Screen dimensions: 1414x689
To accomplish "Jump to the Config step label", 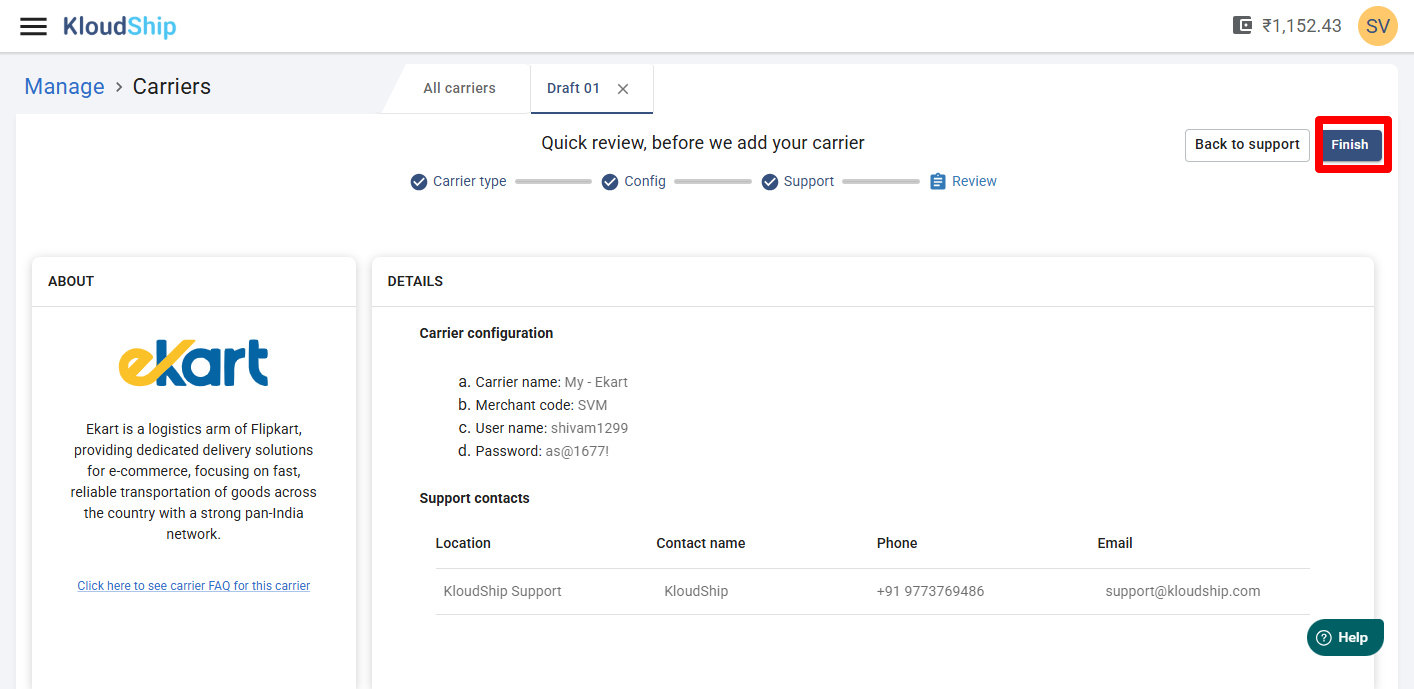I will 645,182.
